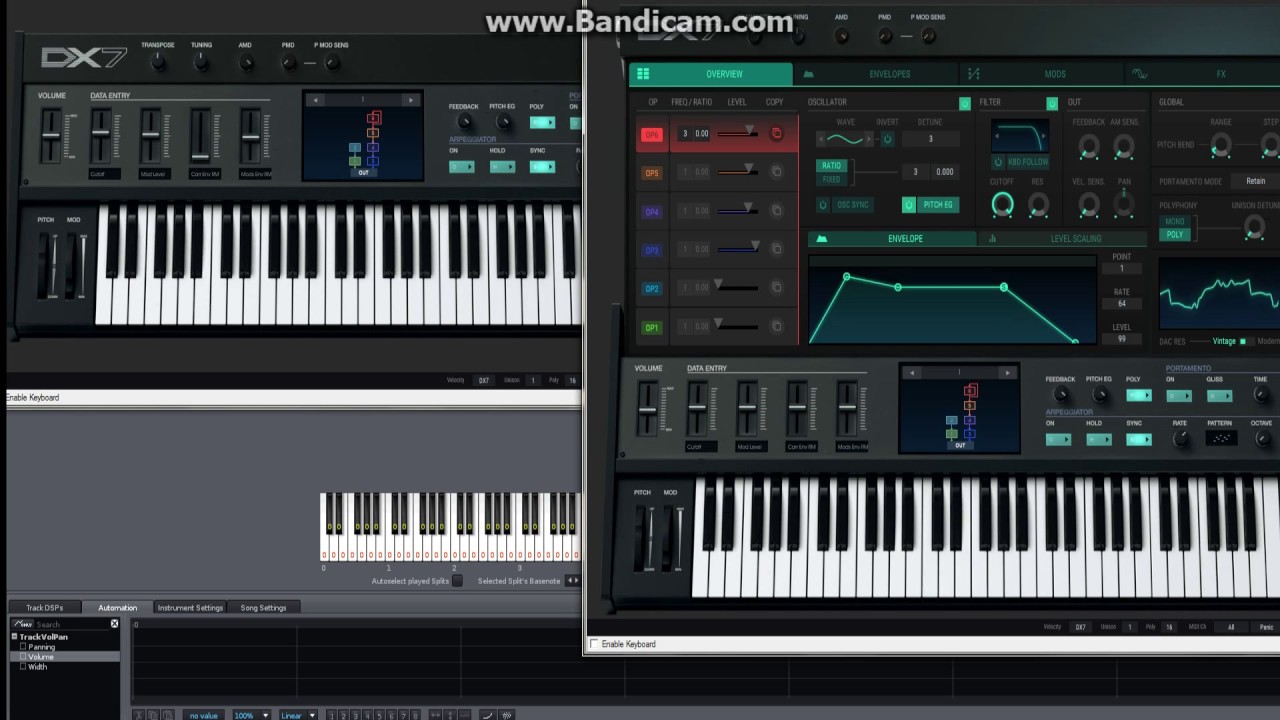The height and width of the screenshot is (720, 1280).
Task: Open the MIDI Ch All selector
Action: click(1231, 627)
